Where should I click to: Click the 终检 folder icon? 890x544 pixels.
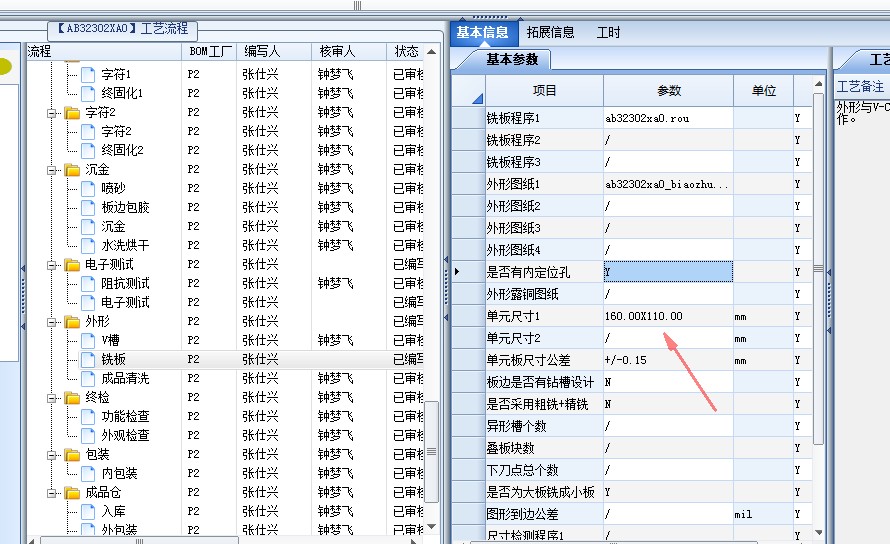[x=72, y=397]
